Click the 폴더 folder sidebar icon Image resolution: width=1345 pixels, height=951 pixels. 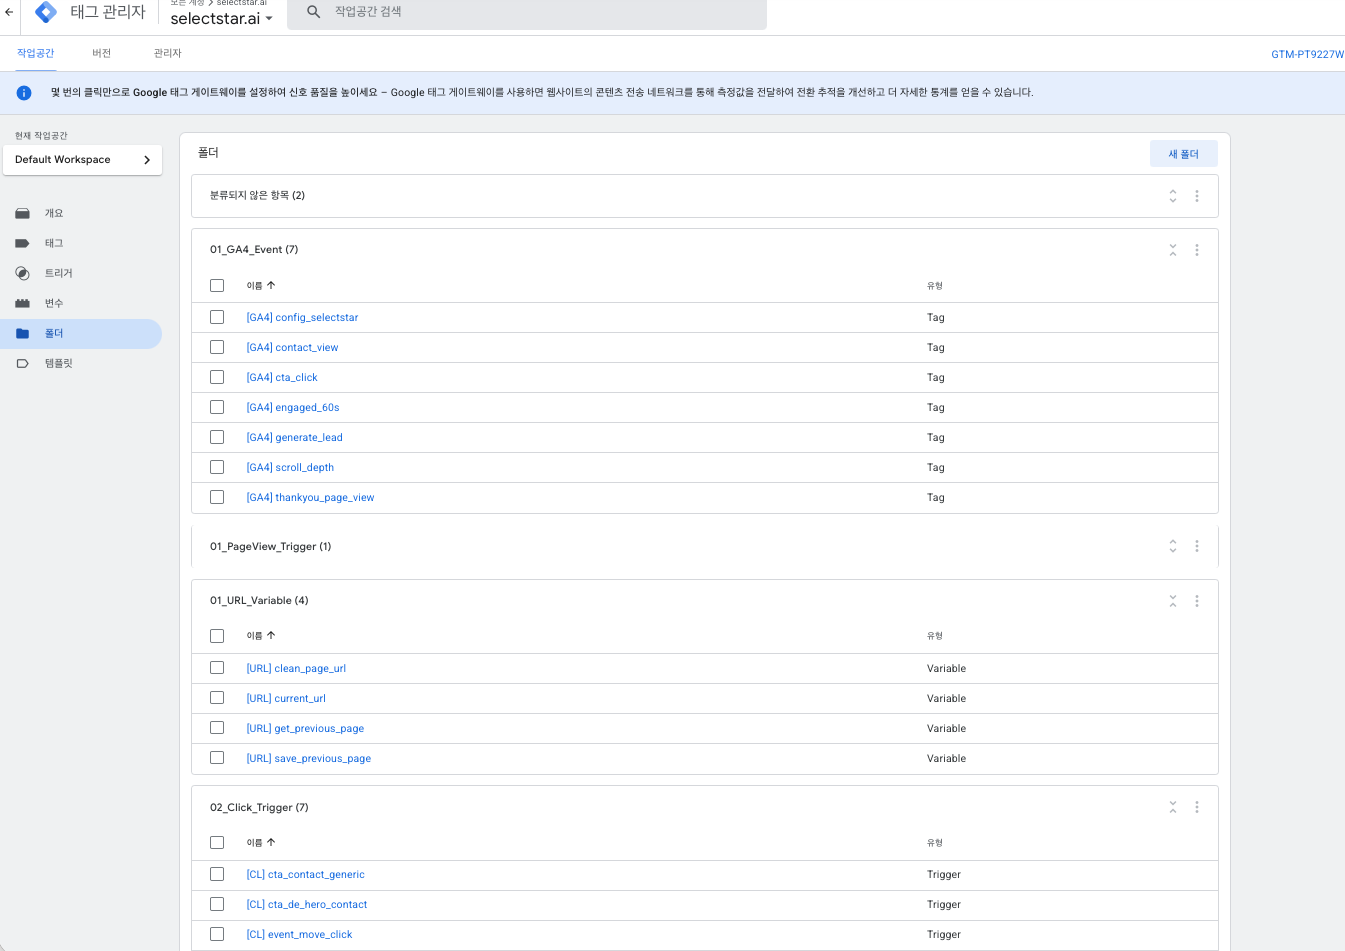tap(22, 333)
